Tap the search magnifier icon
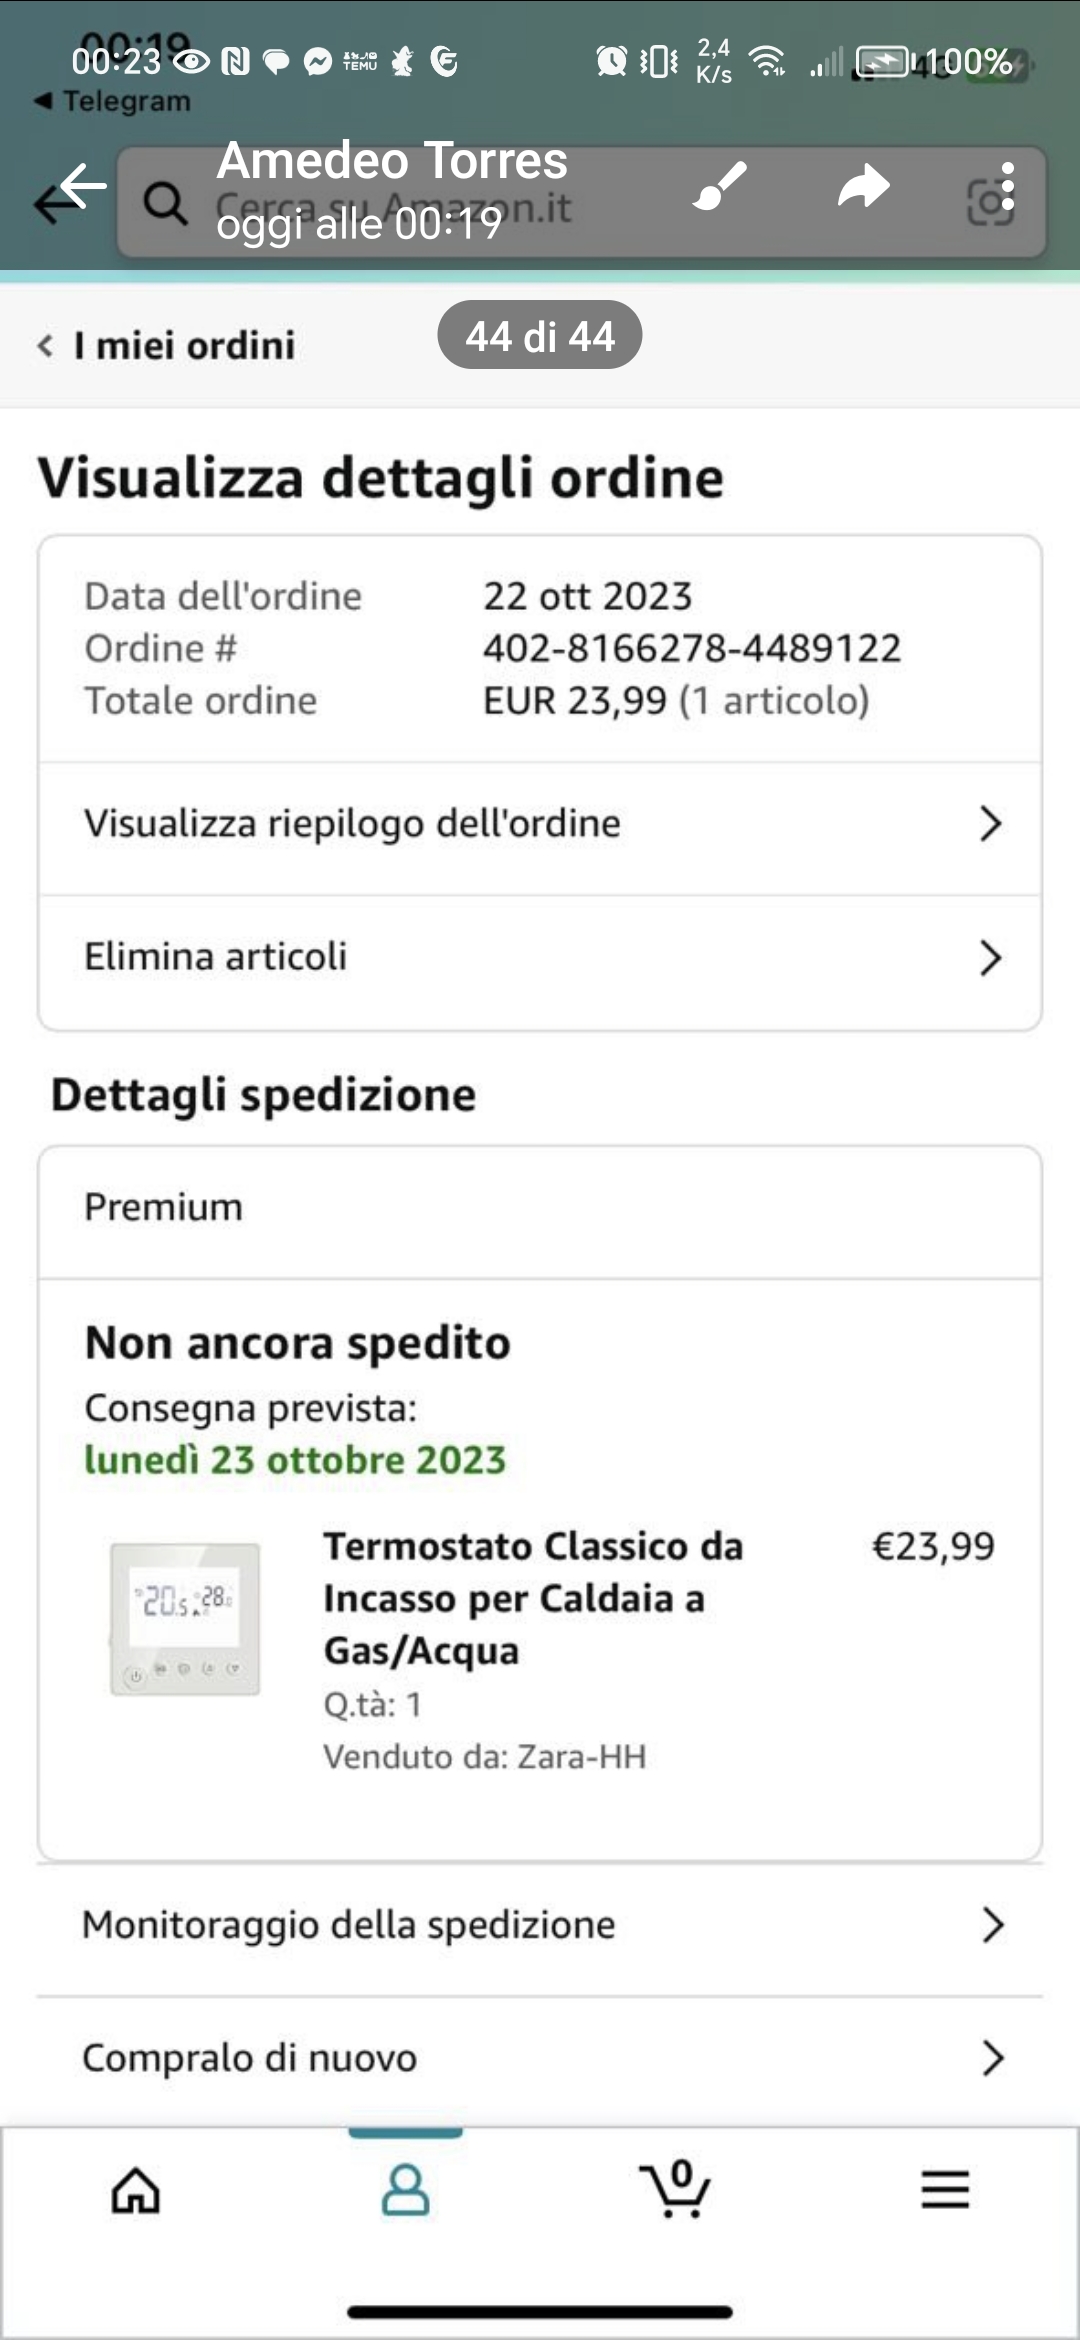This screenshot has width=1080, height=2340. [164, 203]
